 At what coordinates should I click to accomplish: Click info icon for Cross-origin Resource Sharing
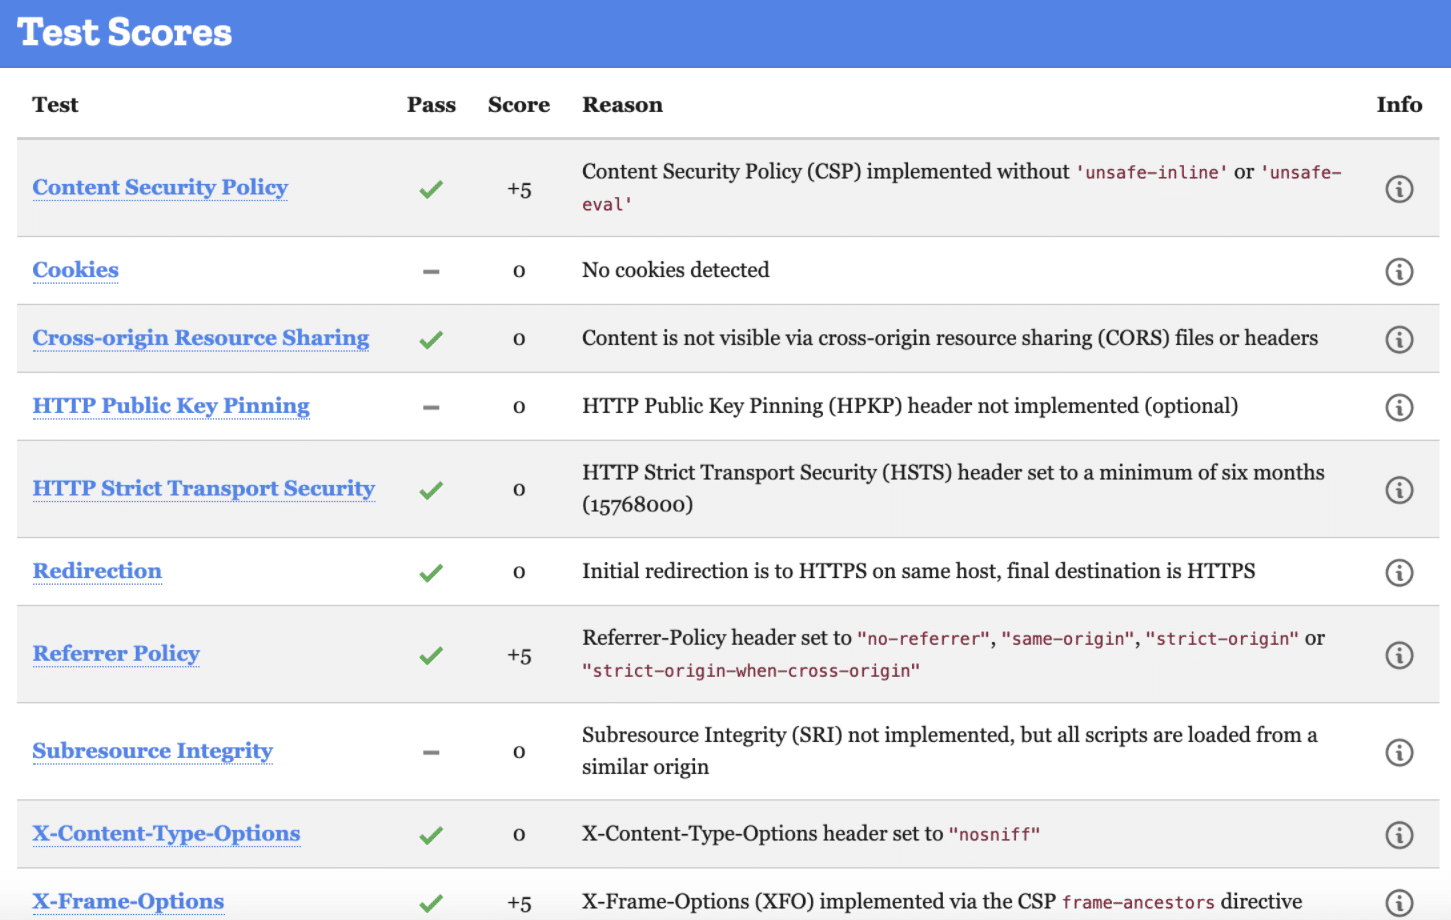(x=1399, y=339)
